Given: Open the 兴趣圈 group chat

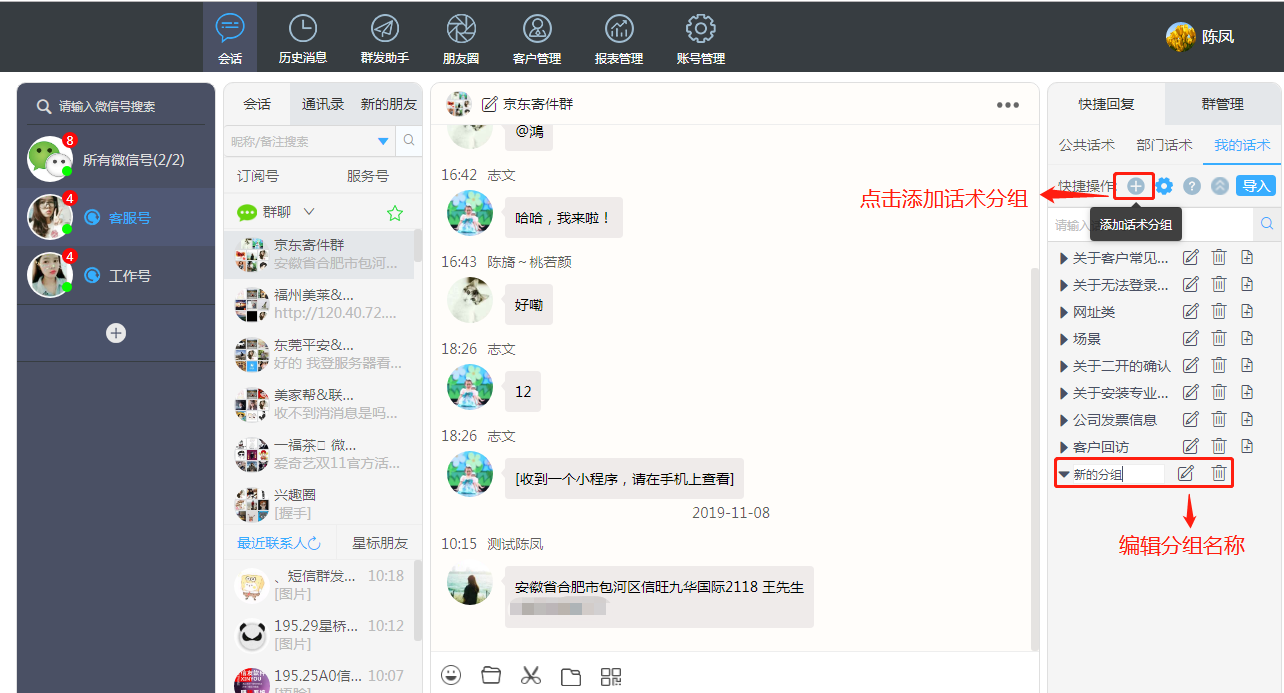Looking at the screenshot, I should 319,503.
